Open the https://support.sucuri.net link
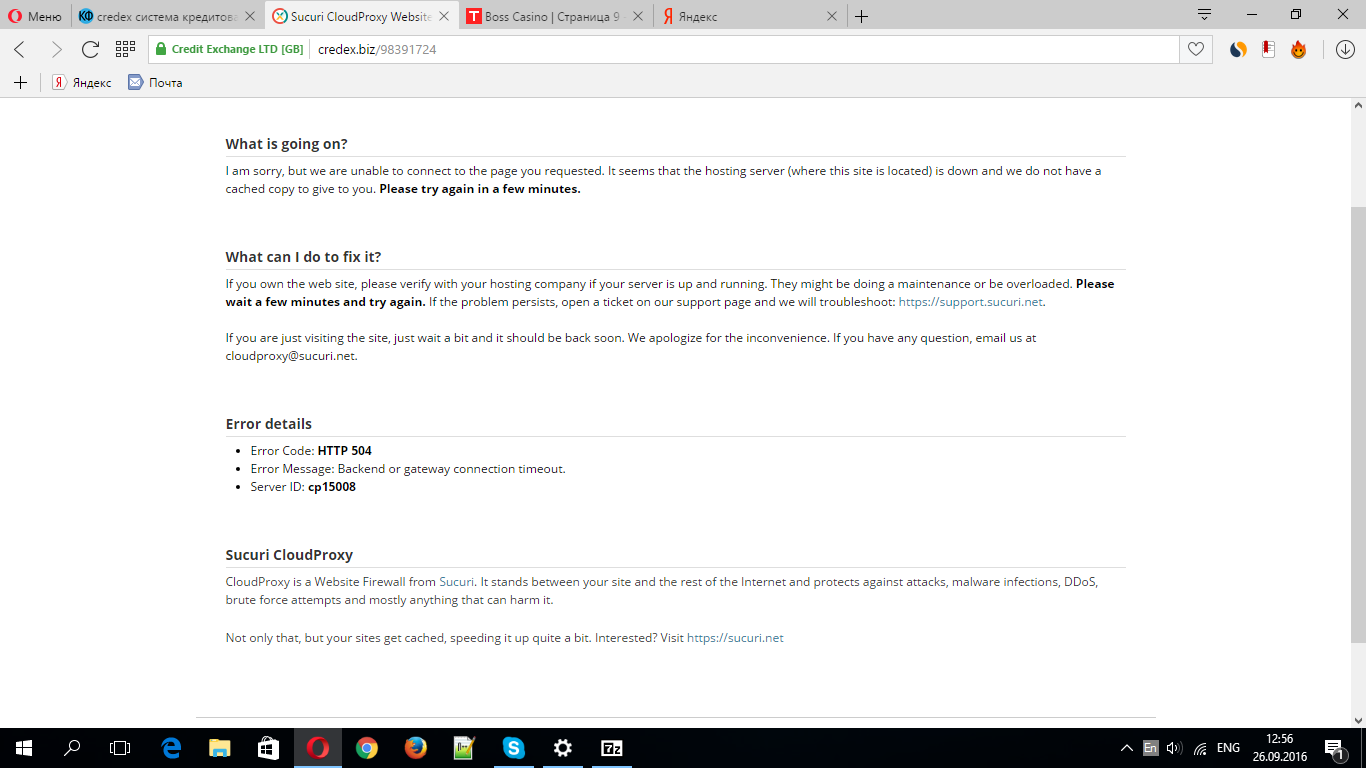 point(971,302)
